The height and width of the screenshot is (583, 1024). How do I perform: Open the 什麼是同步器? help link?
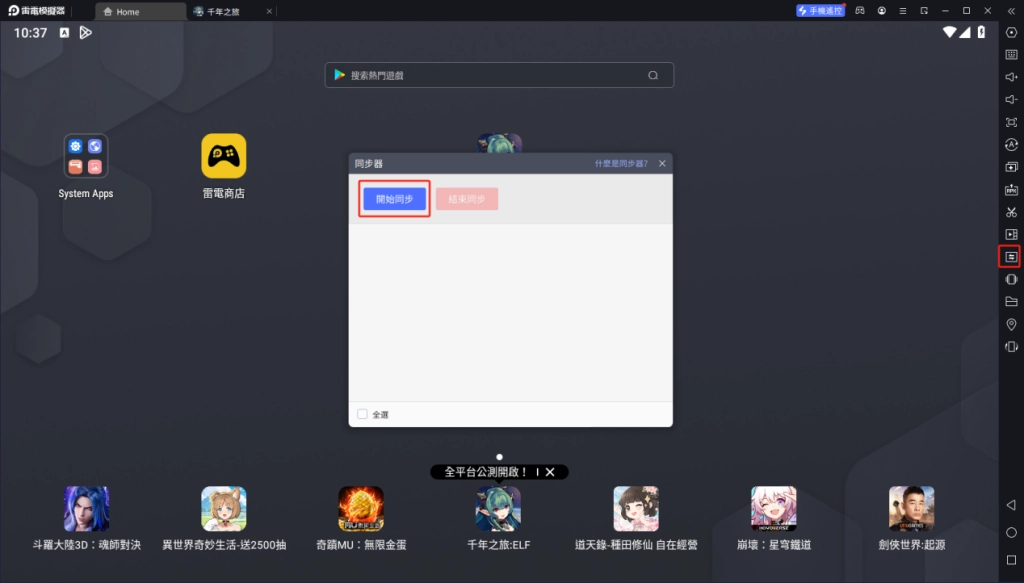click(x=620, y=163)
